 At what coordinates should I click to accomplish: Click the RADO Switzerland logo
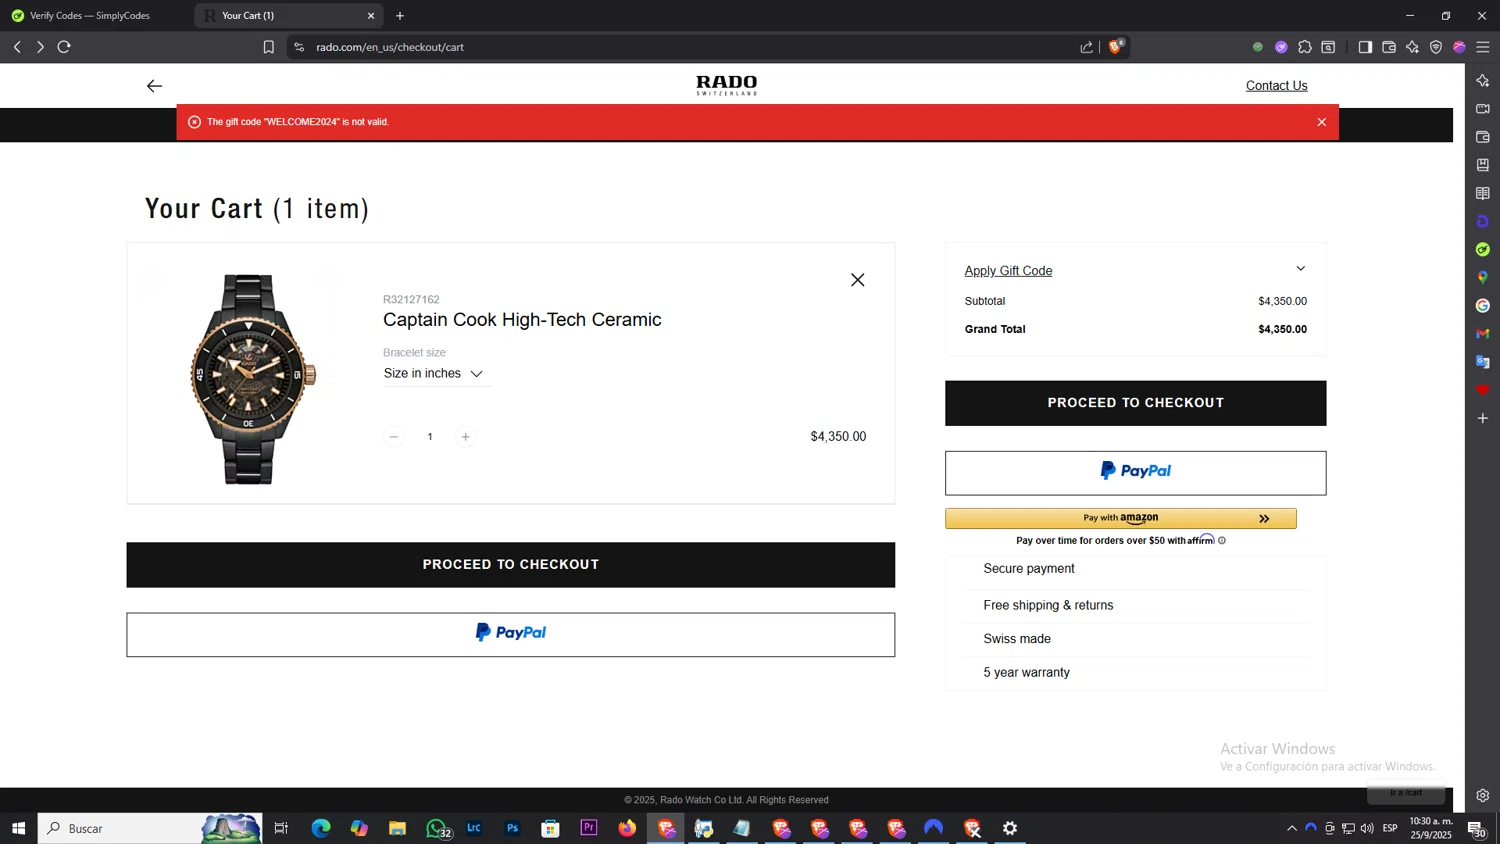[x=727, y=85]
